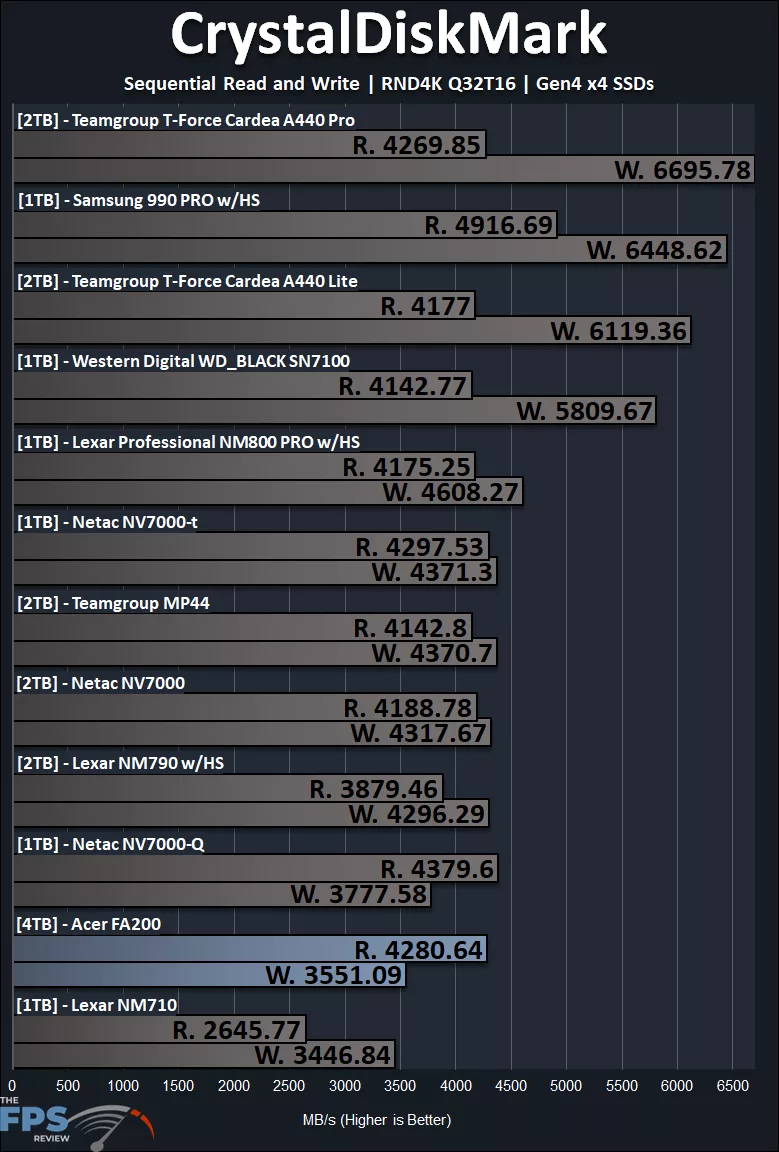Image resolution: width=779 pixels, height=1152 pixels.
Task: Click the R. 4916.69 read value
Action: click(x=489, y=225)
